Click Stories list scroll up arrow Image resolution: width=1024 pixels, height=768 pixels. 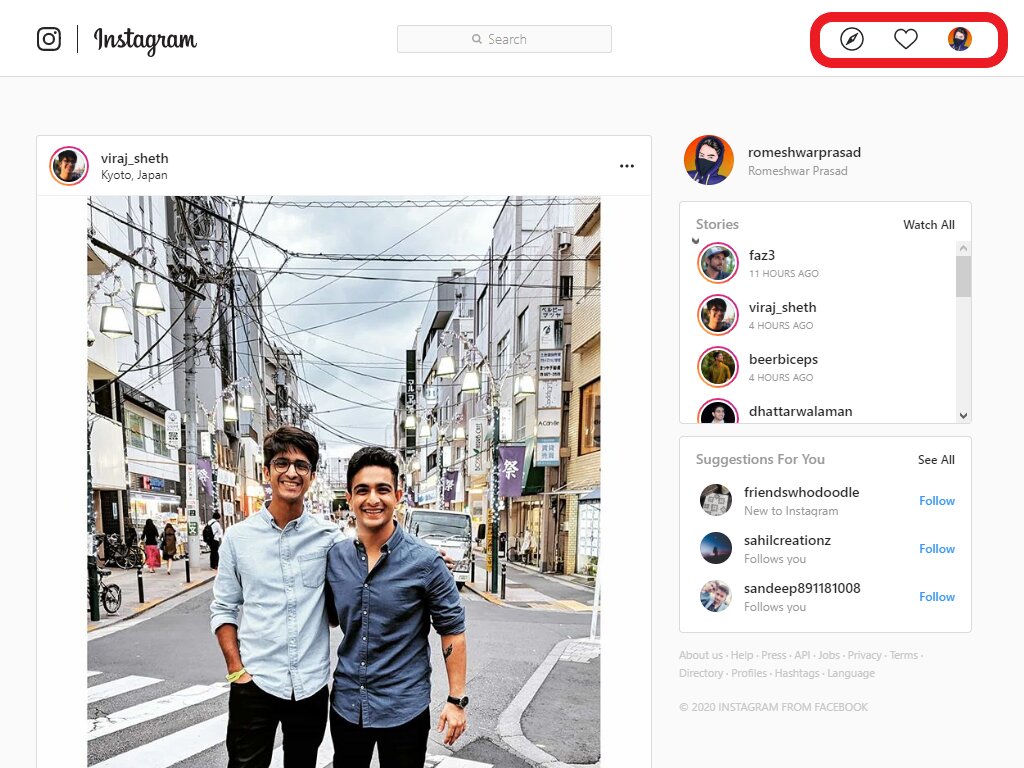click(963, 248)
